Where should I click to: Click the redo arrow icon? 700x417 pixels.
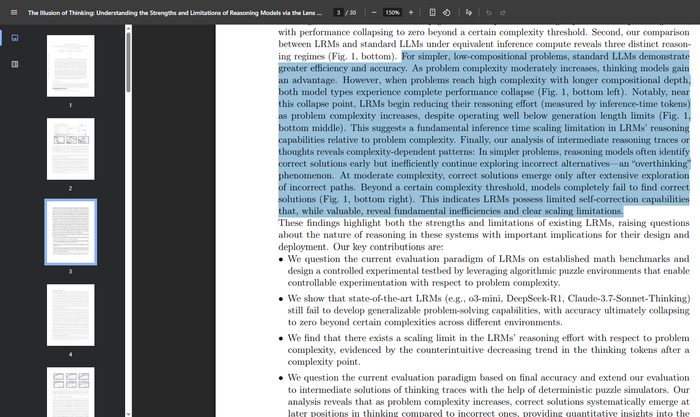pos(503,13)
